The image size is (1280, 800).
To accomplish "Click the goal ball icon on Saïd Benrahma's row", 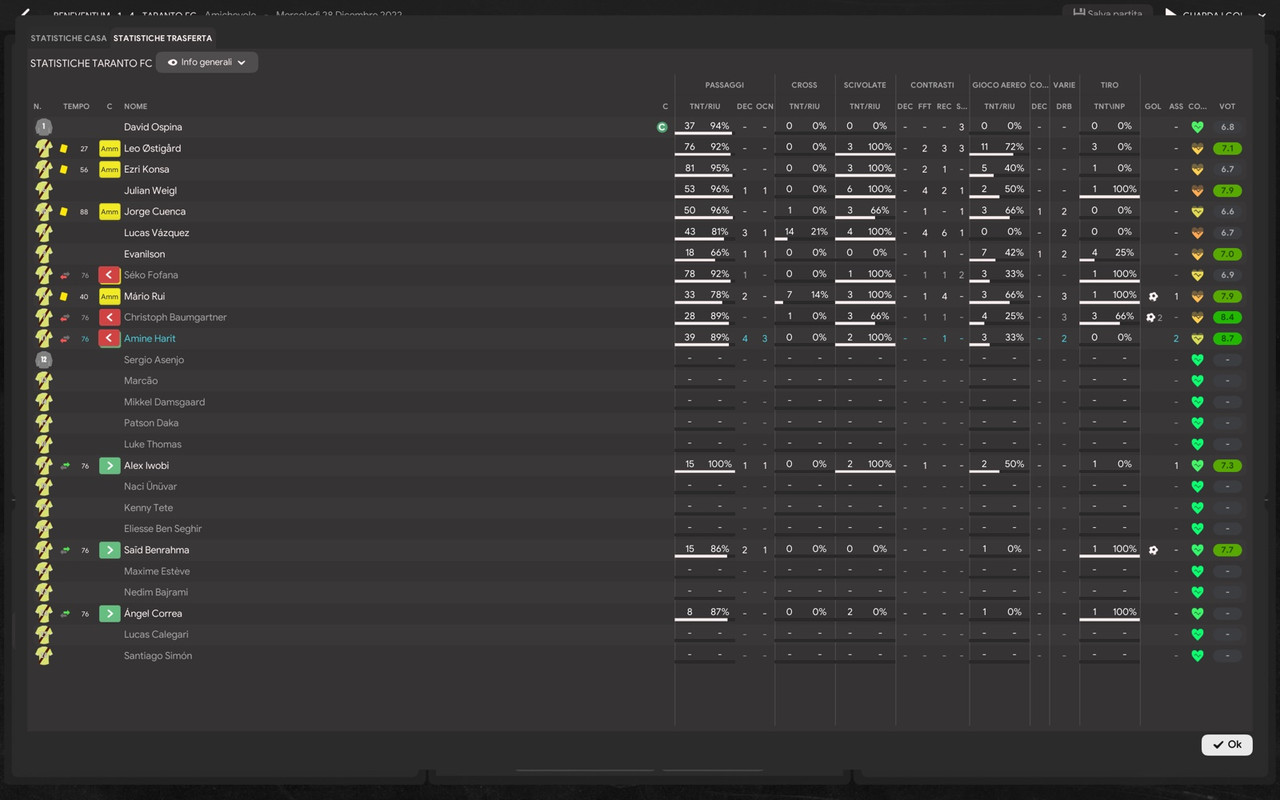I will pyautogui.click(x=1153, y=550).
